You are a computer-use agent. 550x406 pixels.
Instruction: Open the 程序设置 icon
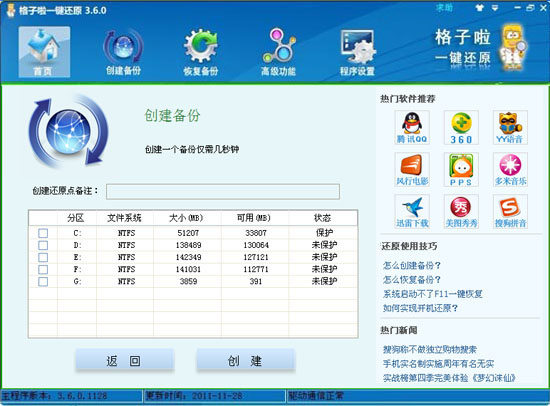click(x=357, y=53)
